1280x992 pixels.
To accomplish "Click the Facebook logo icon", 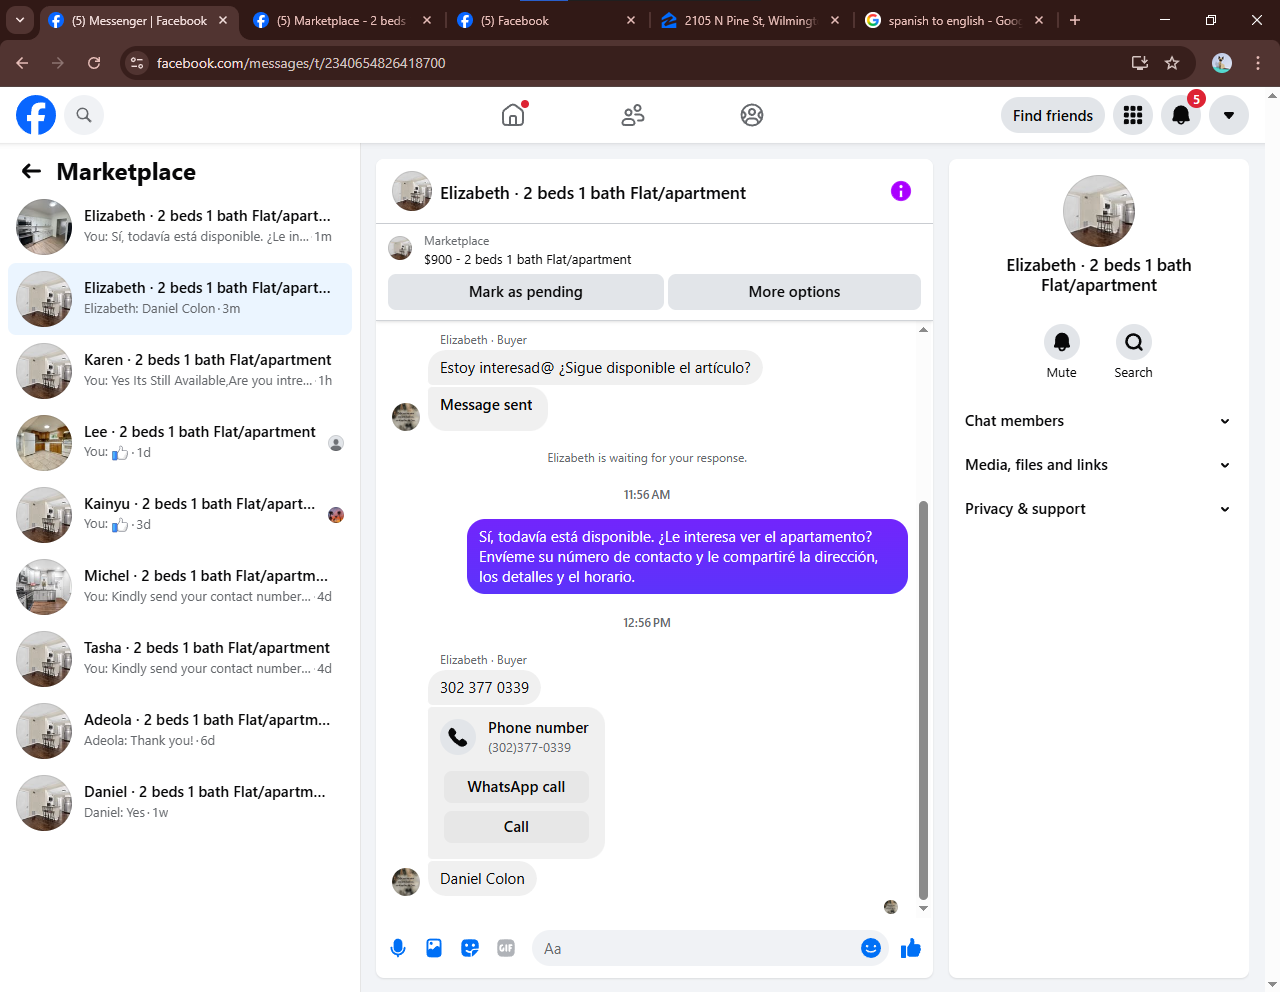I will point(36,115).
